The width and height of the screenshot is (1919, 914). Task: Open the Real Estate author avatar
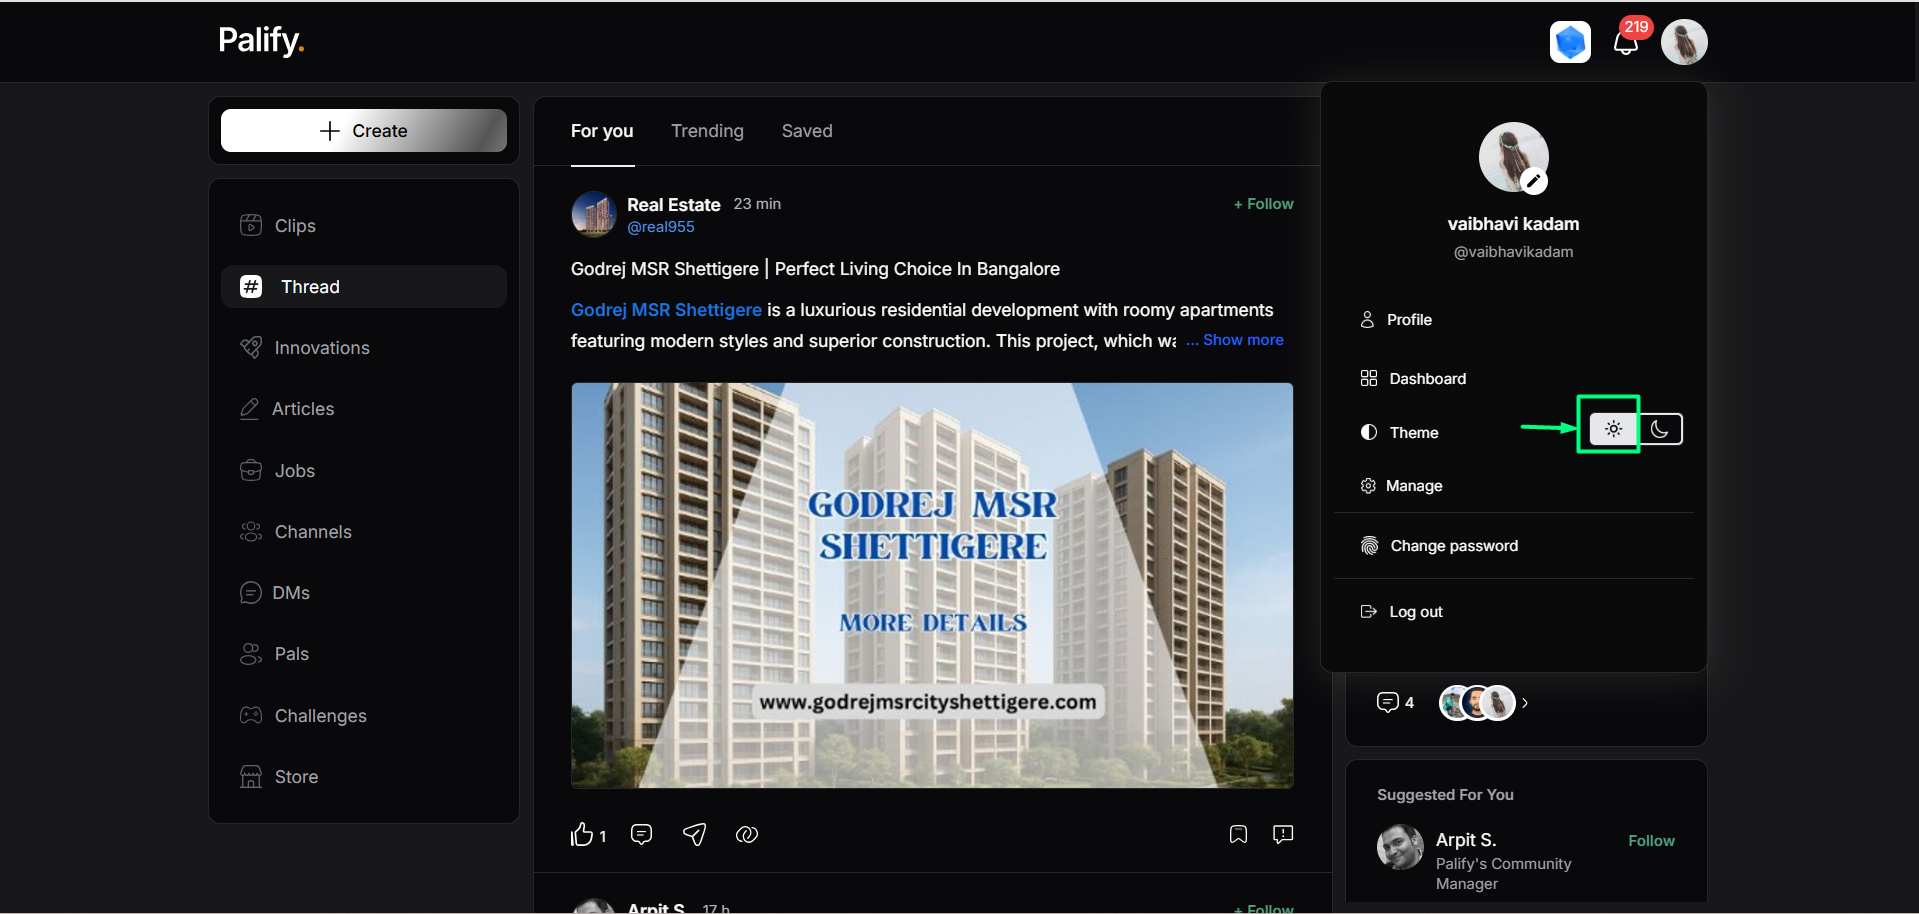[x=594, y=214]
